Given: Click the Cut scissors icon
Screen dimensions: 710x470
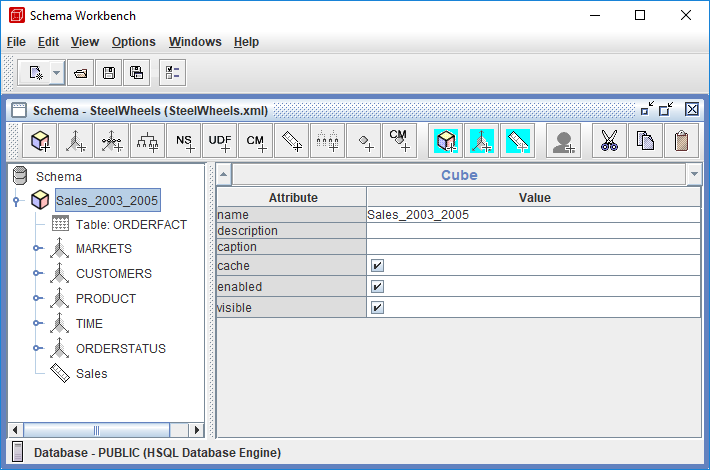Looking at the screenshot, I should pos(609,141).
